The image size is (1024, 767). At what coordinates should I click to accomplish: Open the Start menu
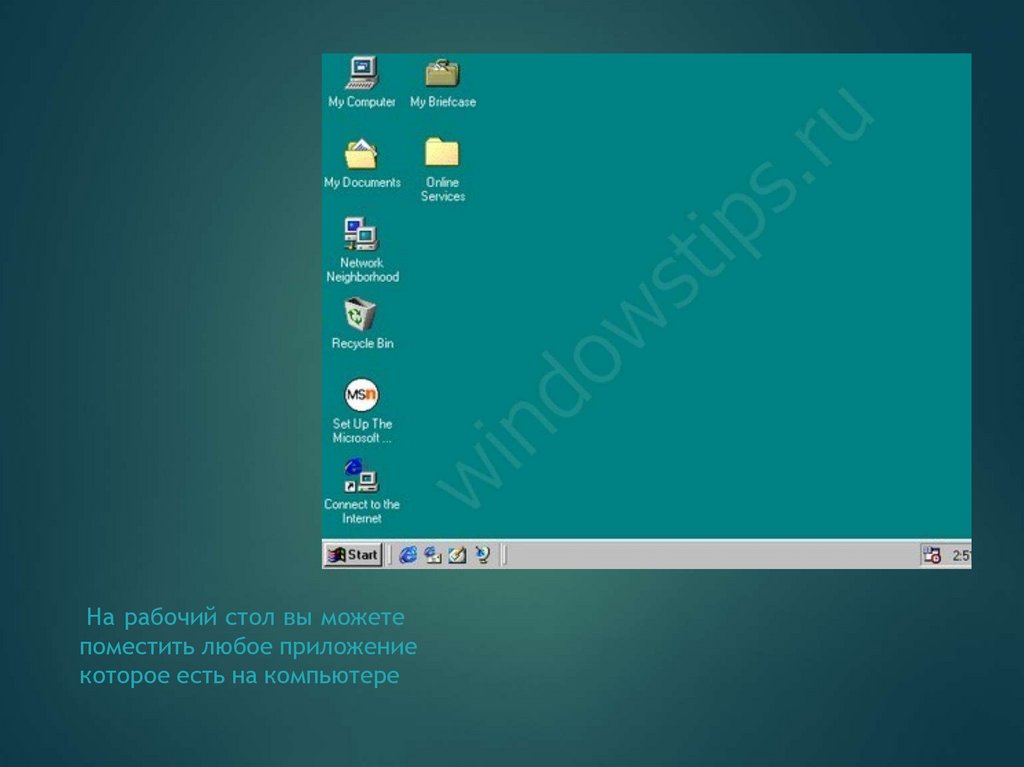click(x=352, y=555)
